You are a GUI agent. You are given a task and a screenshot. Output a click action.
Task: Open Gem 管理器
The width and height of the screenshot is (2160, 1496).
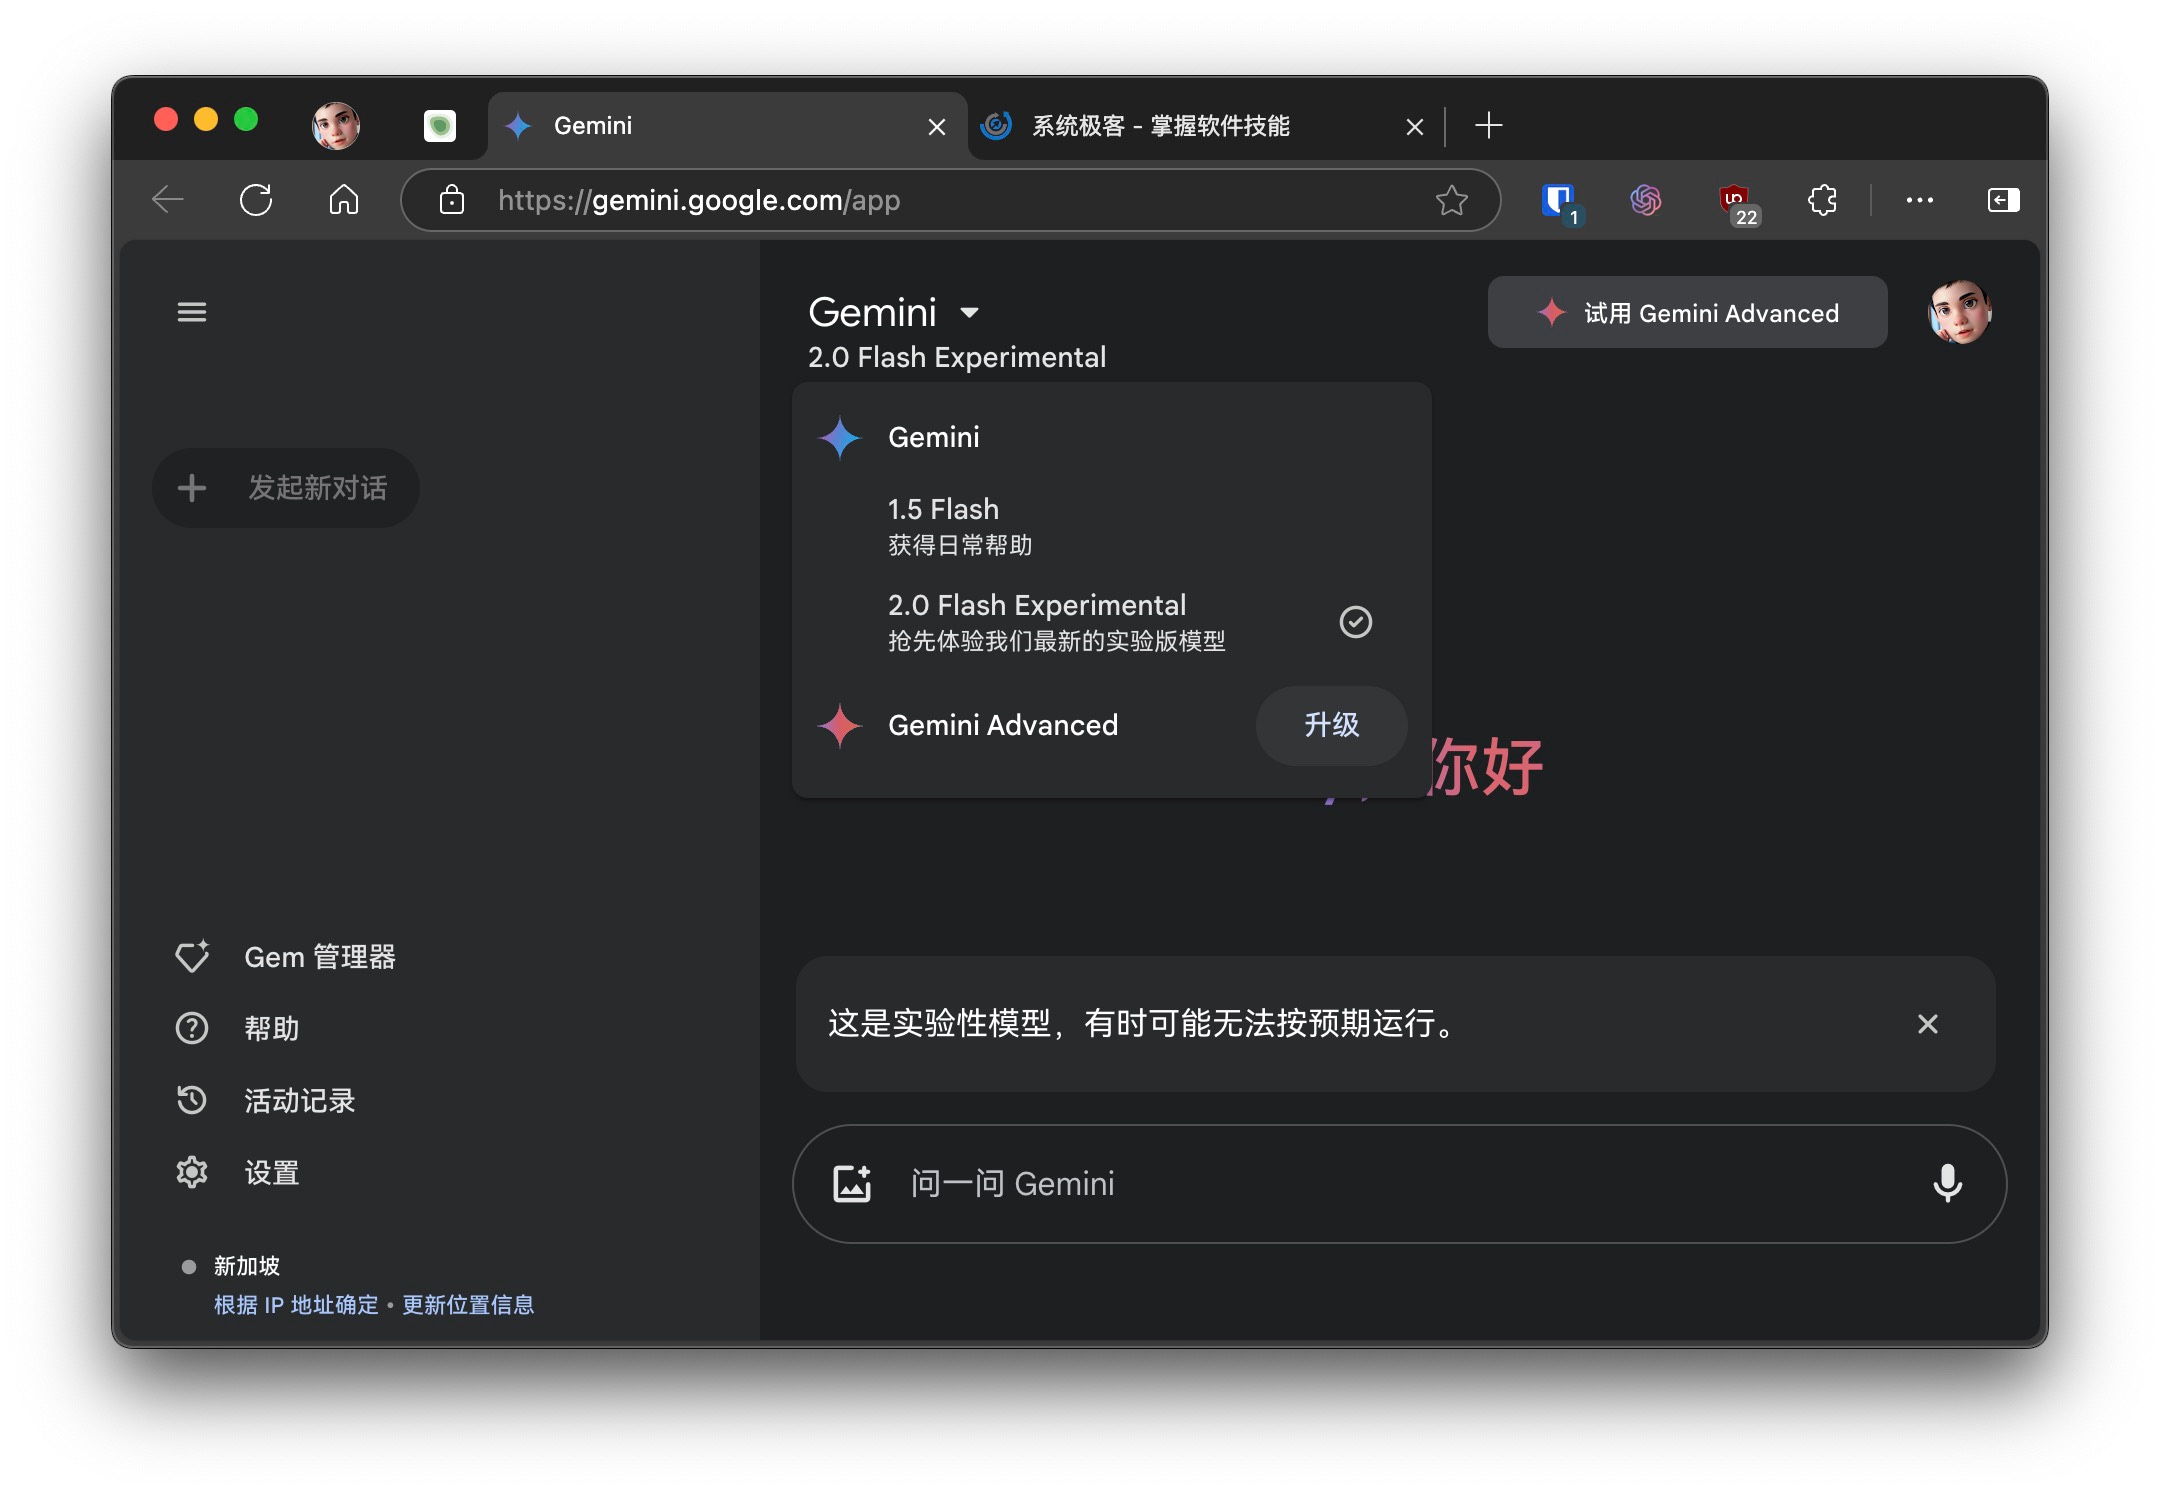coord(286,957)
